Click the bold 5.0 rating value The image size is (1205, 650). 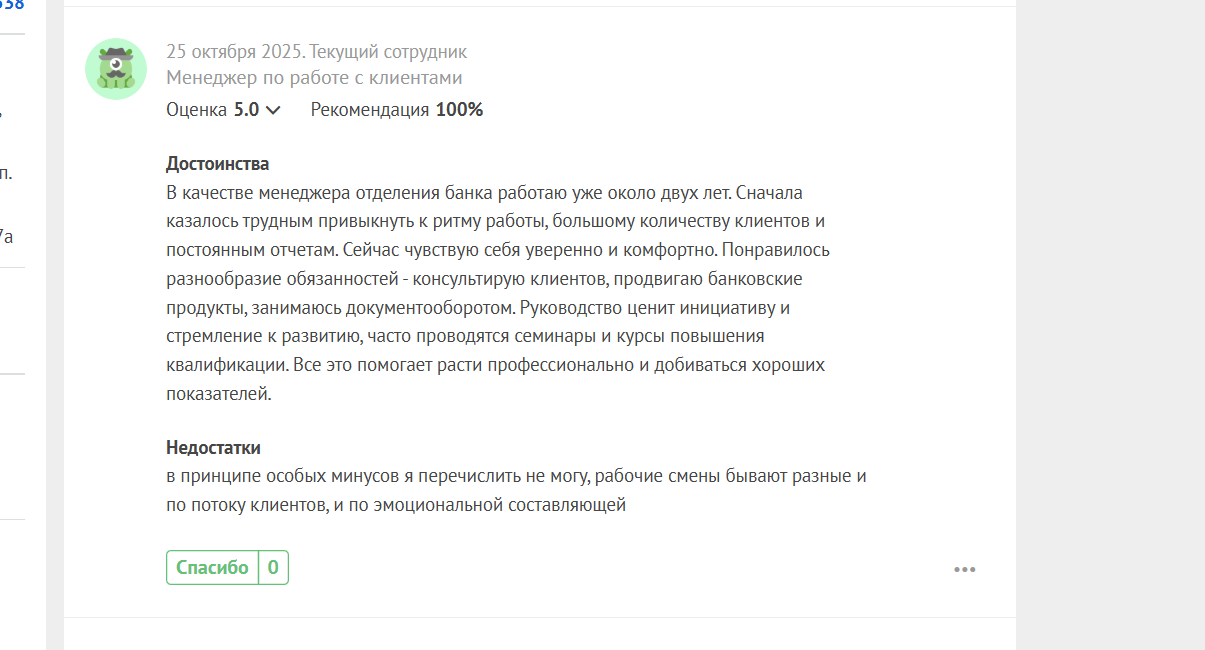click(x=246, y=110)
